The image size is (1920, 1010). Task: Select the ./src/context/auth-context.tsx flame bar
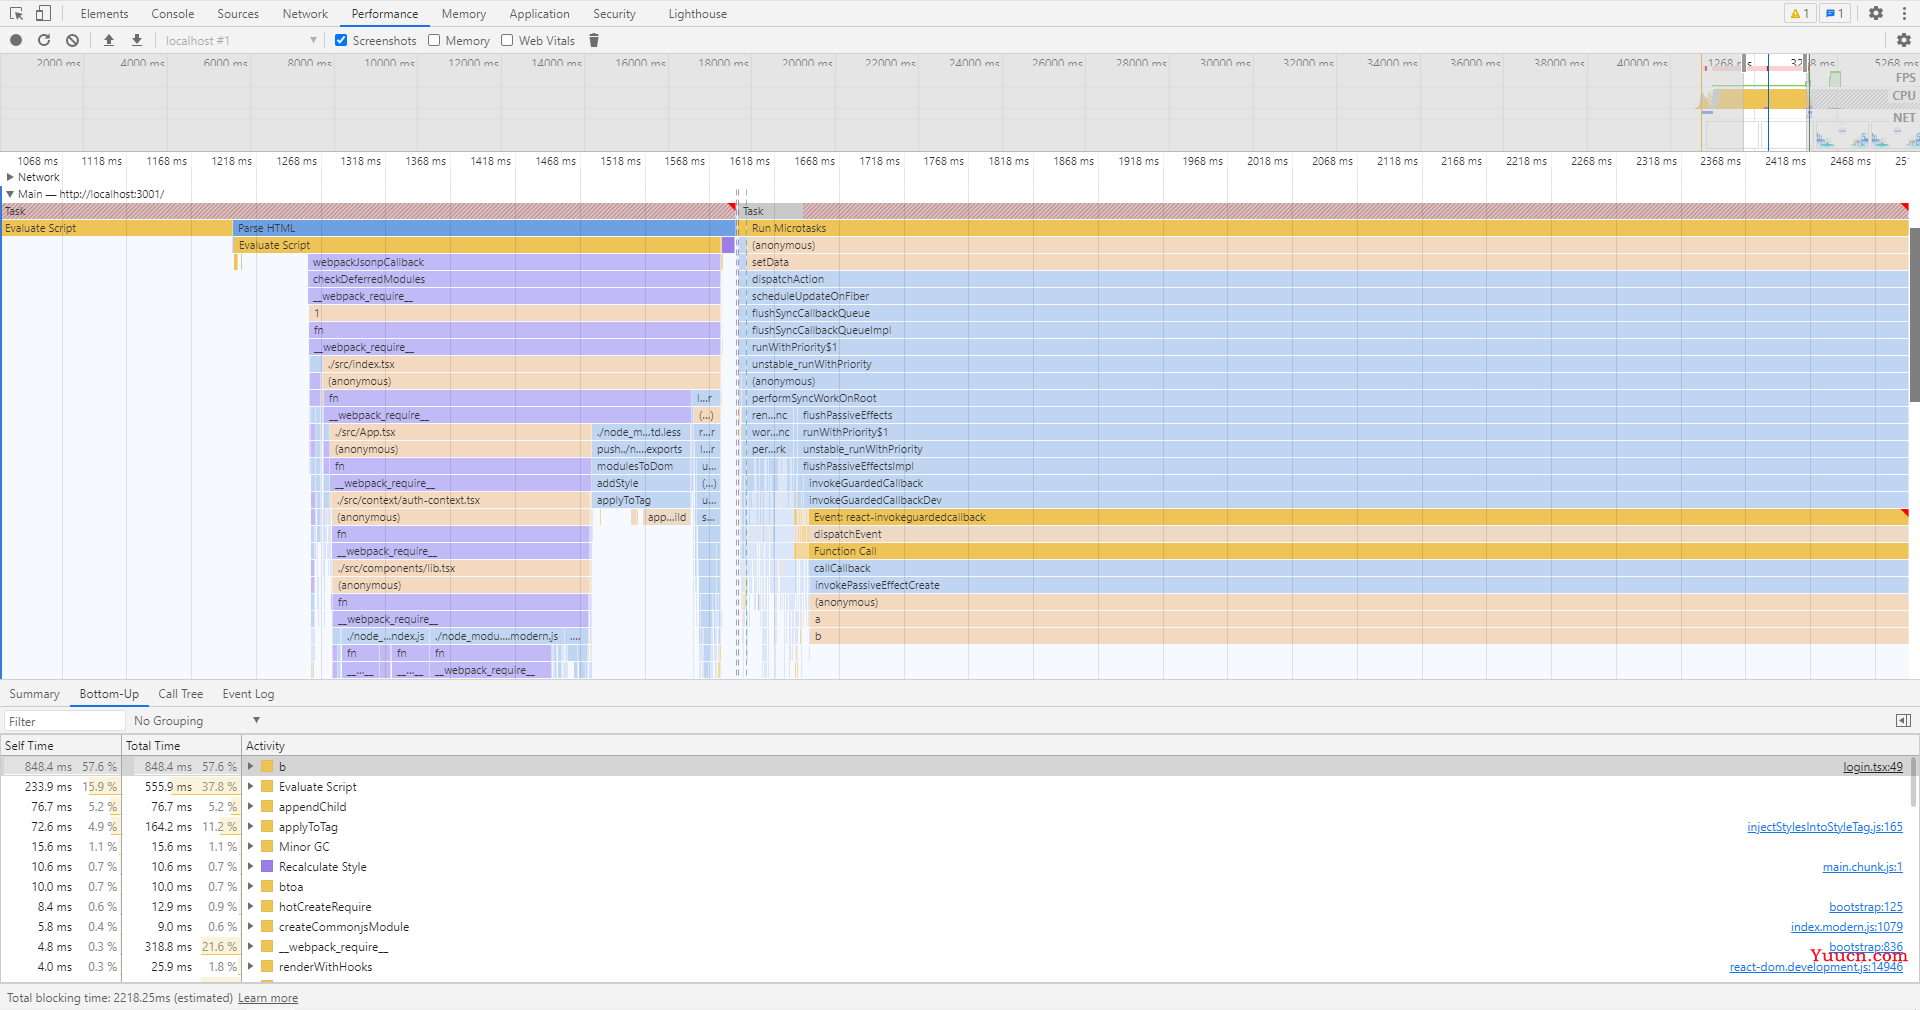point(462,500)
